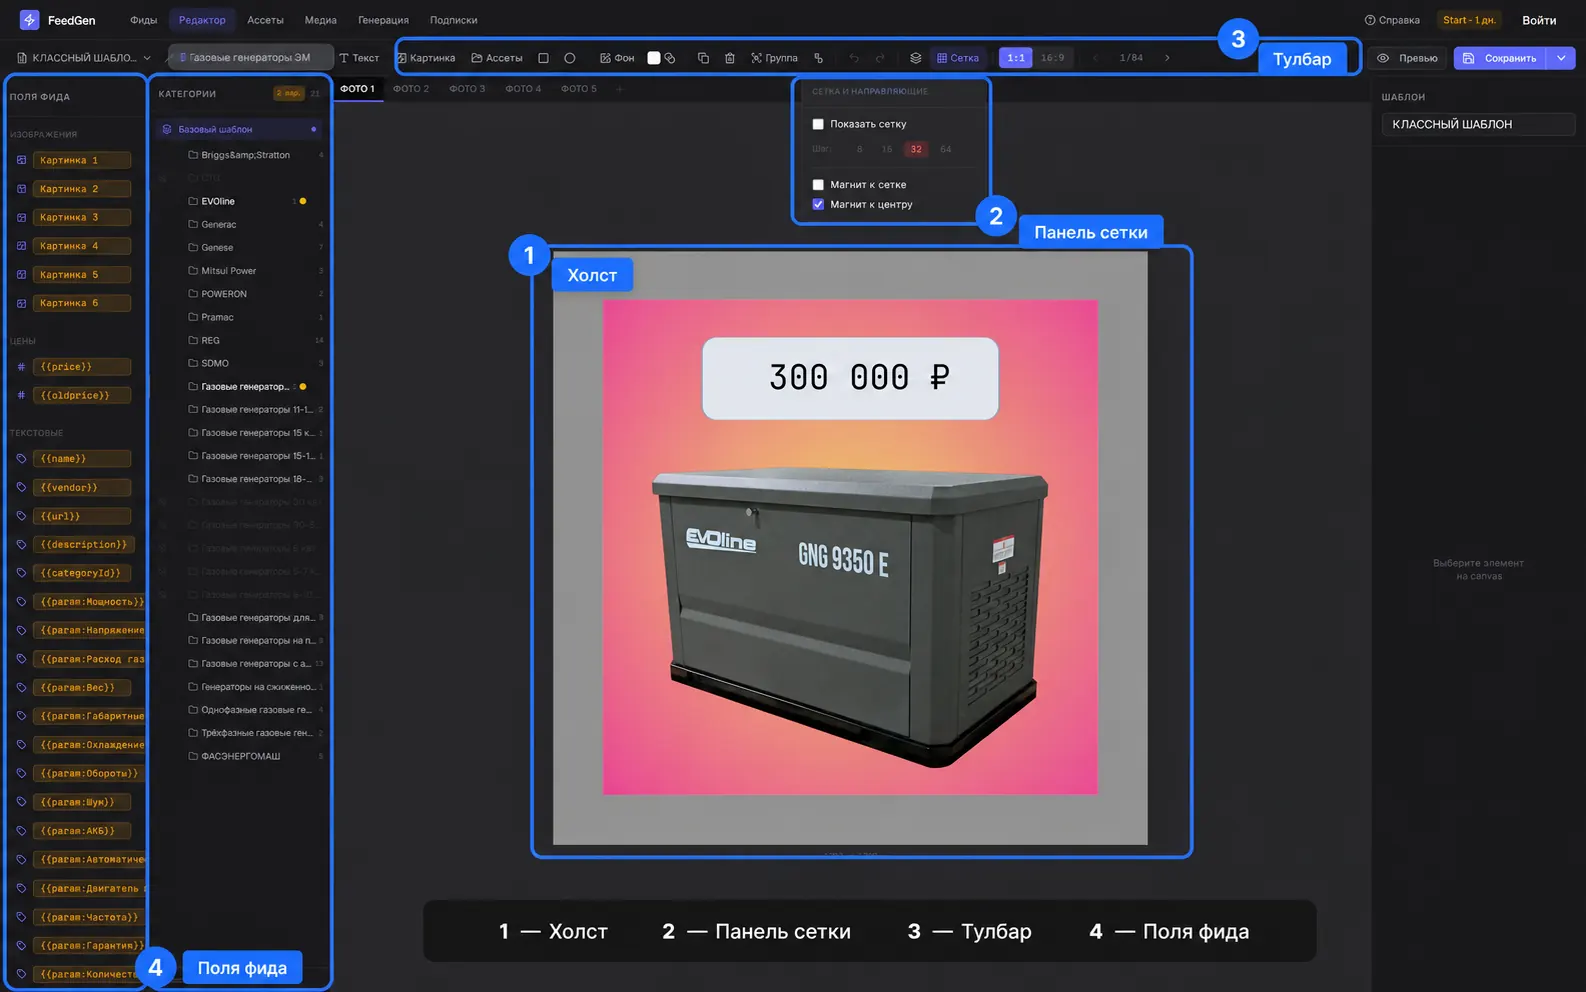Select the ellipse shape tool
Image resolution: width=1586 pixels, height=992 pixels.
pyautogui.click(x=570, y=58)
